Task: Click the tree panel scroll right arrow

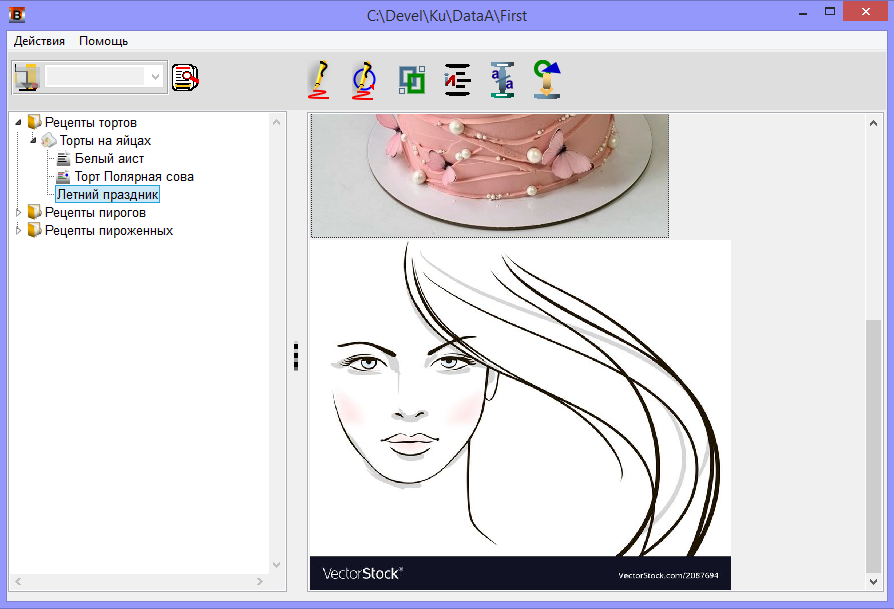Action: 260,582
